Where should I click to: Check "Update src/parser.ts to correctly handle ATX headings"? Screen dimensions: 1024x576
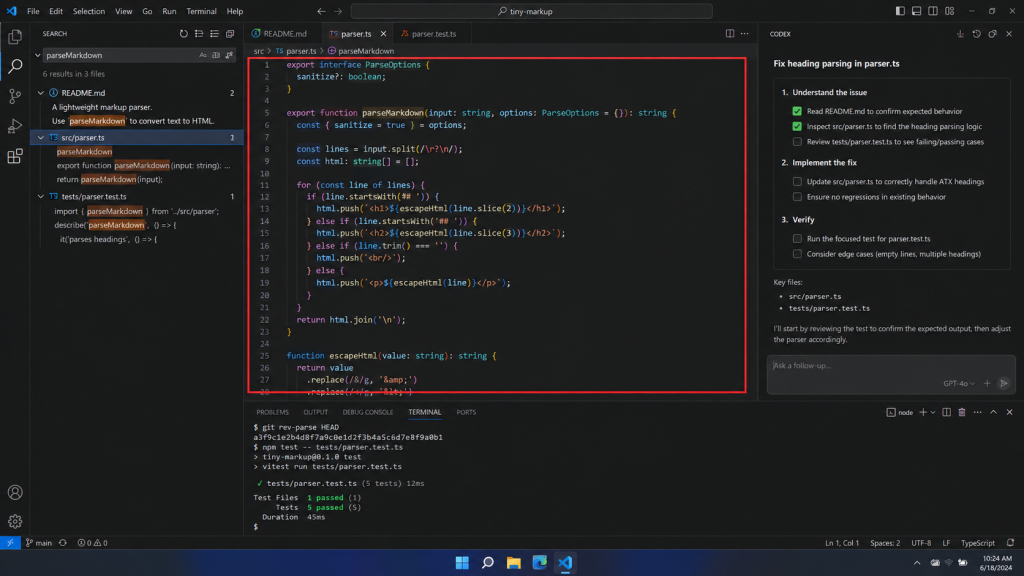[797, 182]
